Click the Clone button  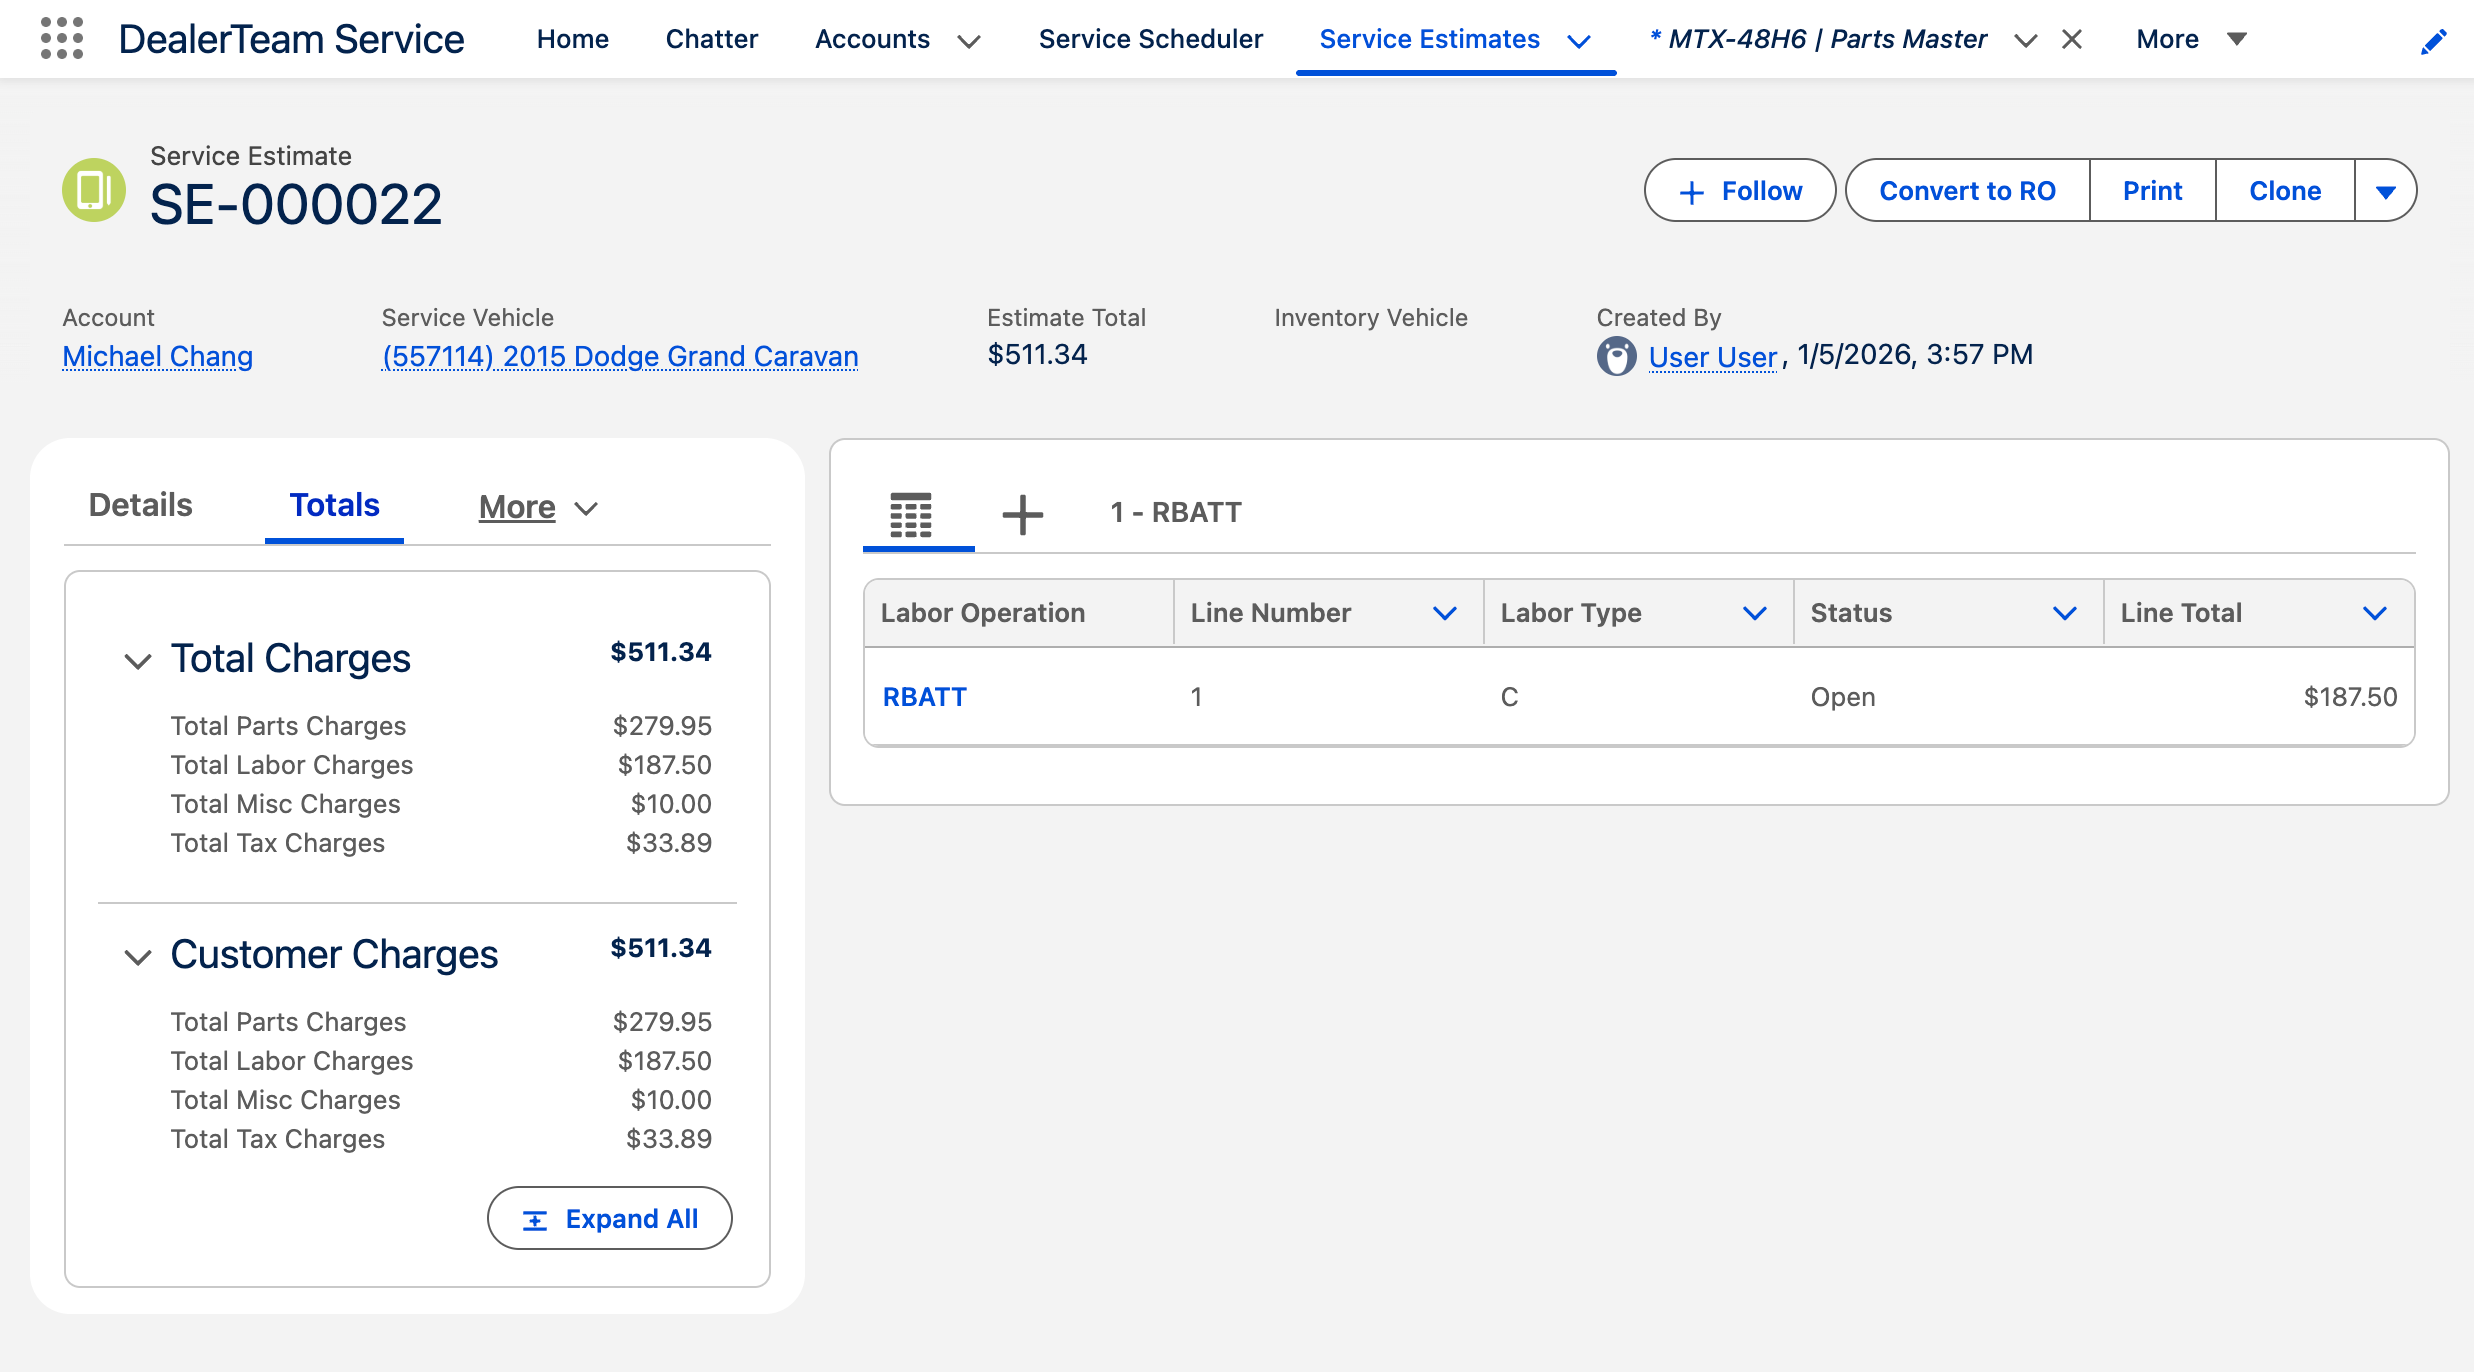tap(2285, 190)
